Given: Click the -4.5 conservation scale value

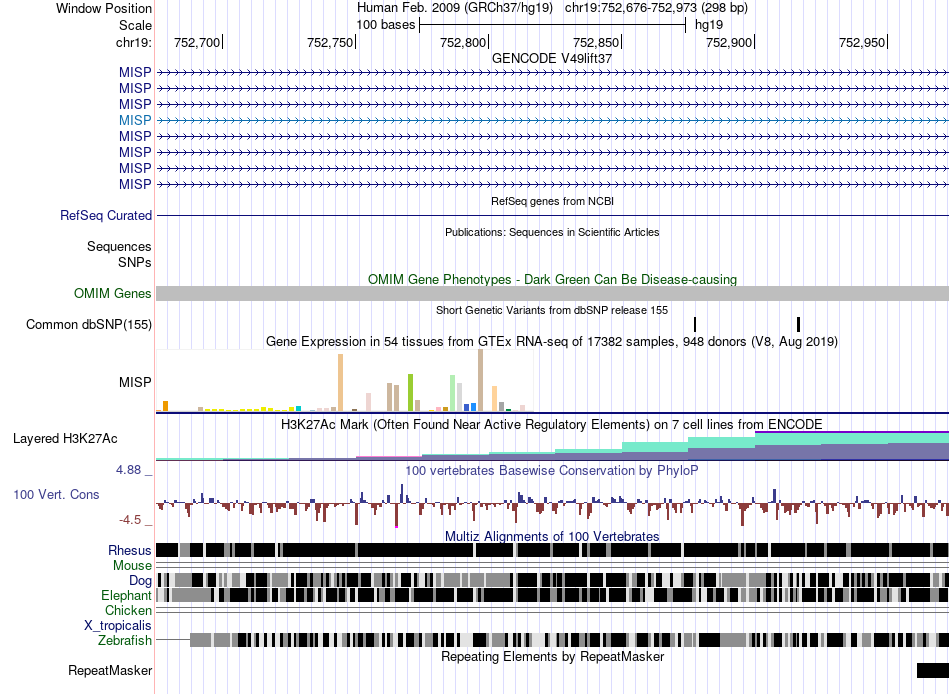Looking at the screenshot, I should 130,520.
